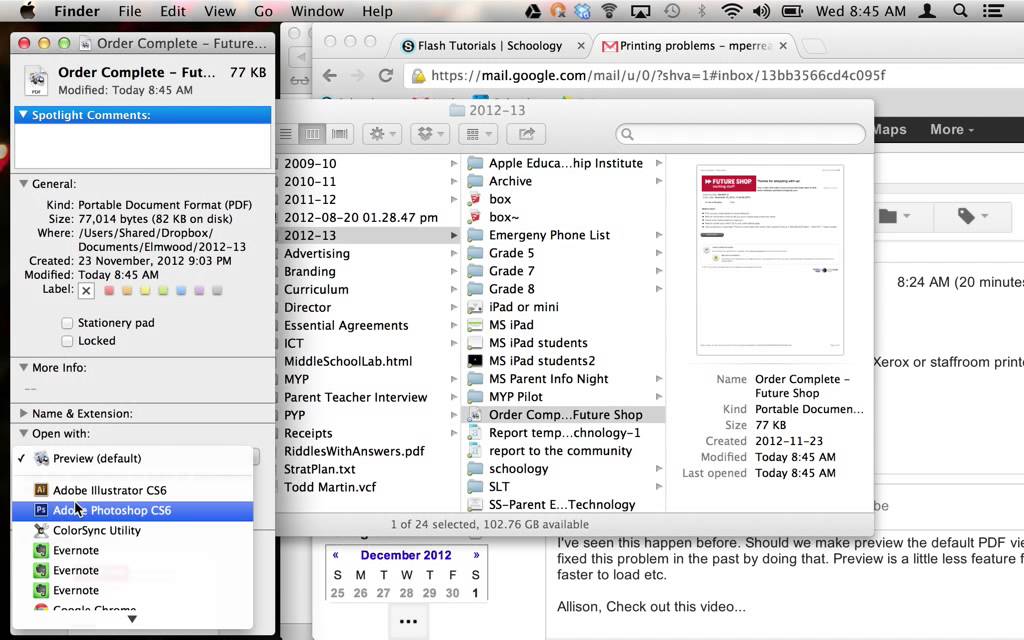Click the PDF preview thumbnail in Finder
The width and height of the screenshot is (1024, 640).
coord(770,260)
